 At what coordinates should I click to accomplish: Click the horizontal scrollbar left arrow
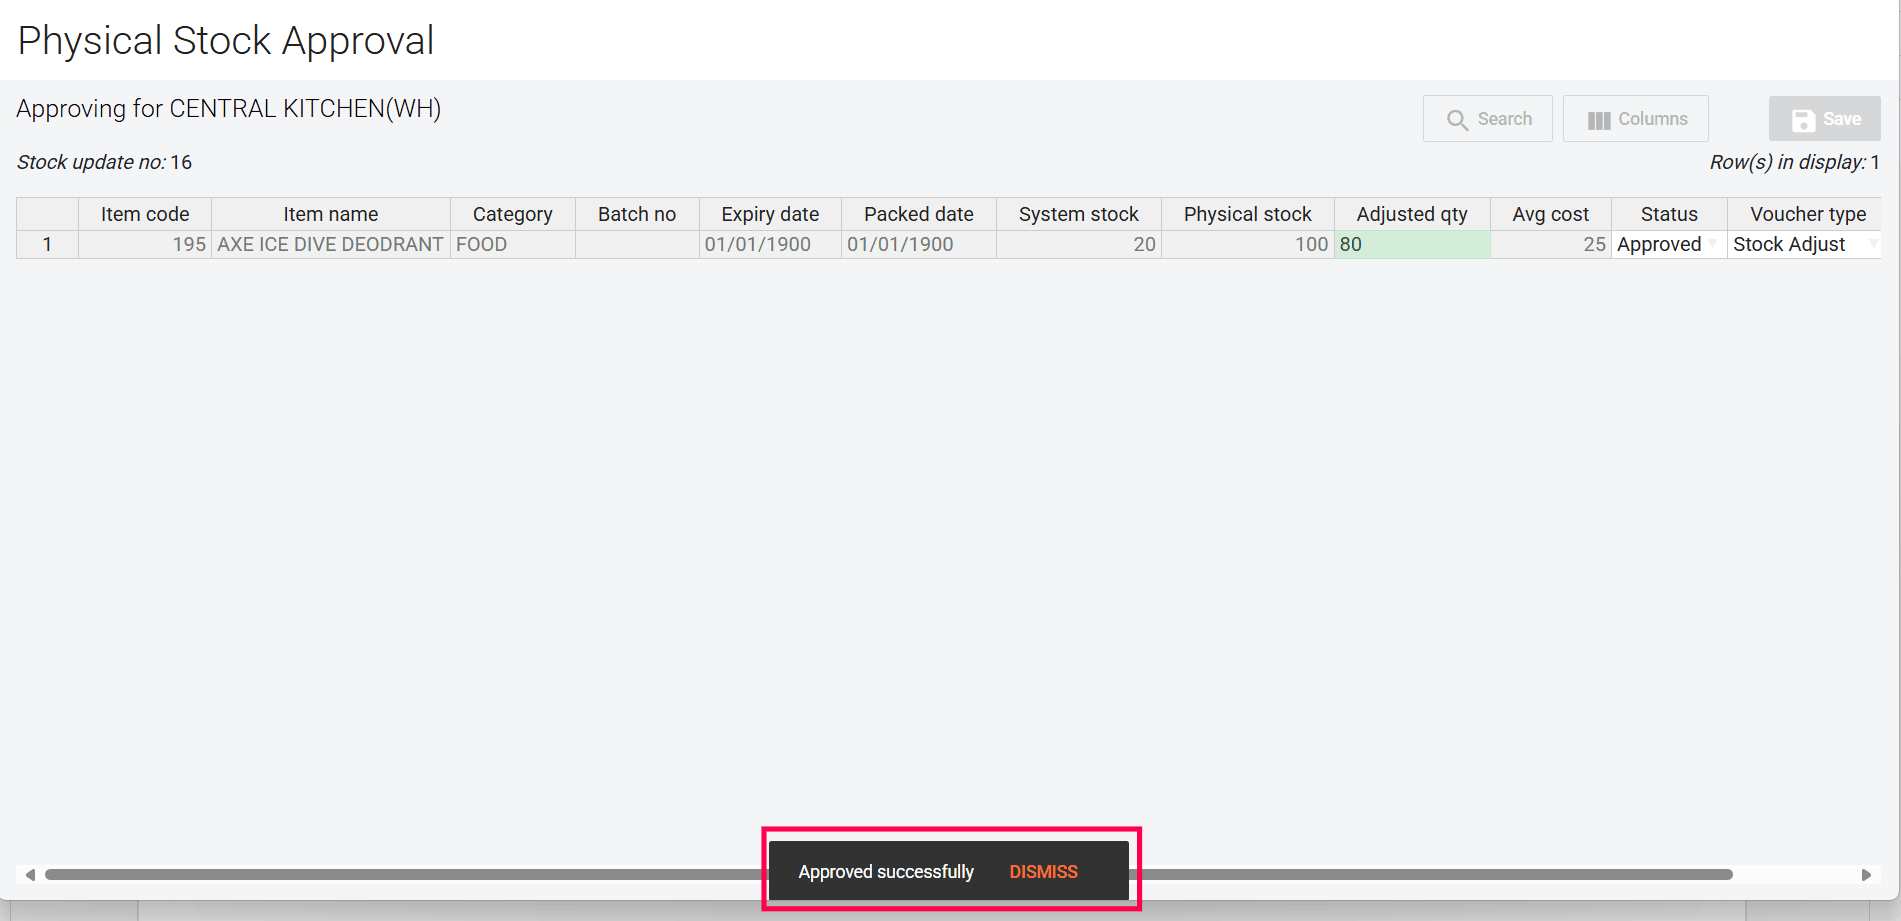point(30,874)
